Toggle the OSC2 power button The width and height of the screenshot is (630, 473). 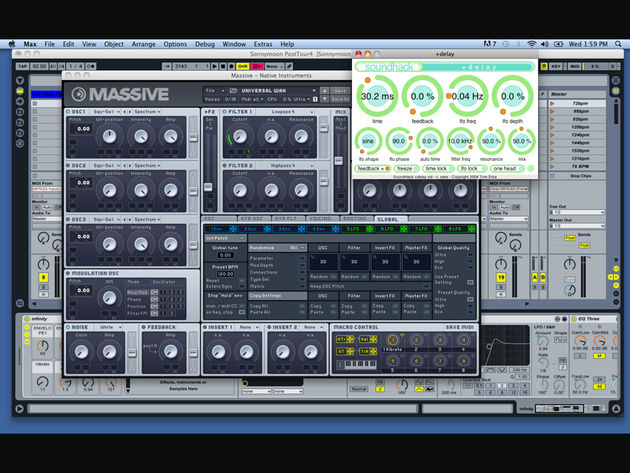click(x=68, y=165)
